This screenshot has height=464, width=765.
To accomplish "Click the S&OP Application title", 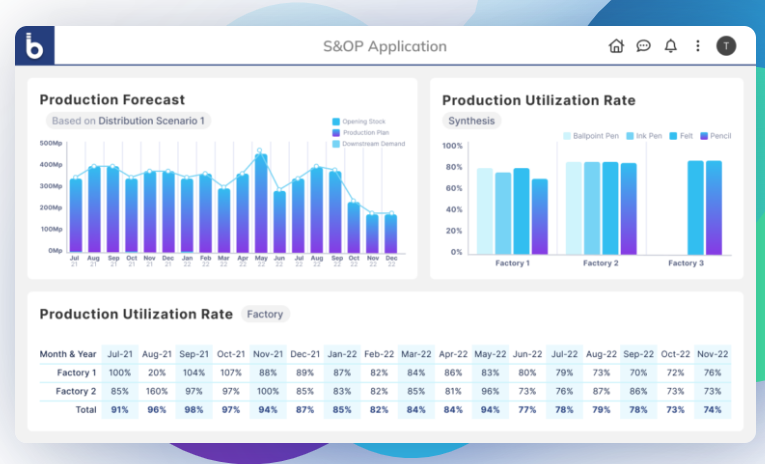I will point(385,46).
